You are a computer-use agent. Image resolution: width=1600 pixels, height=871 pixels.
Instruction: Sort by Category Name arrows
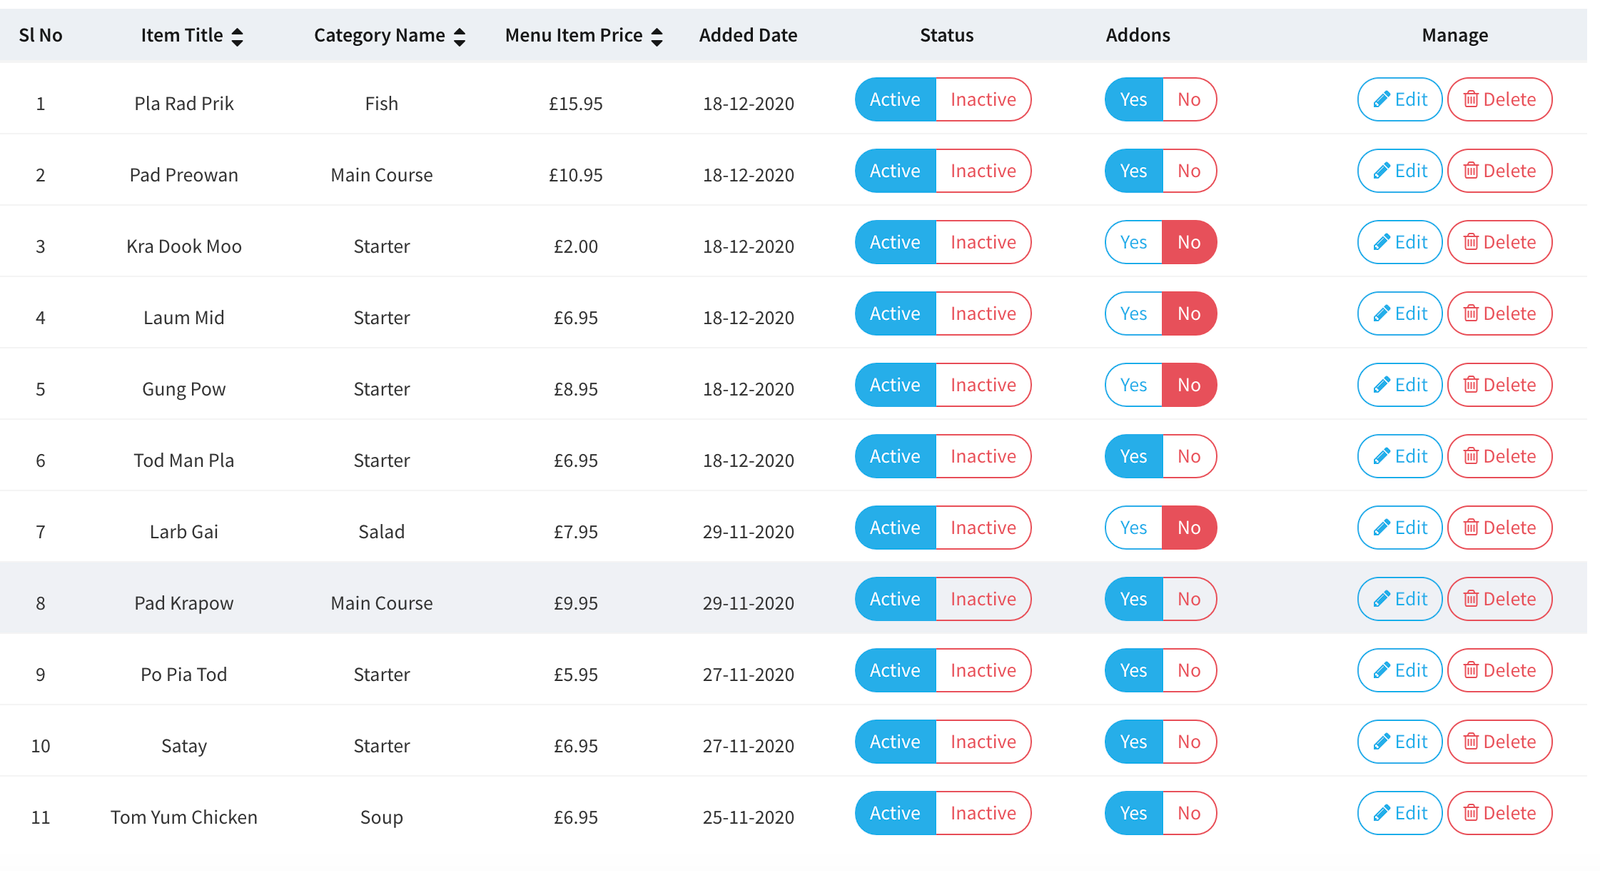tap(459, 37)
